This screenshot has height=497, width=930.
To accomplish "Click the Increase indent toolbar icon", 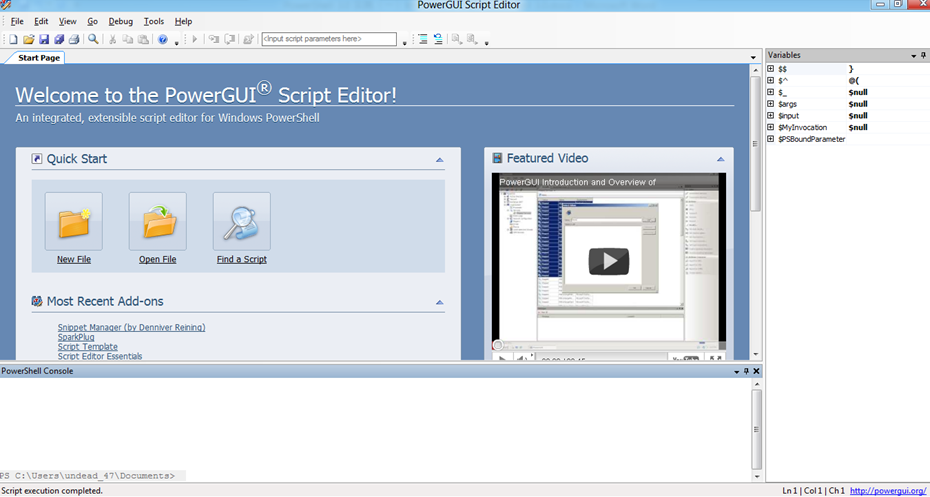I will [422, 39].
